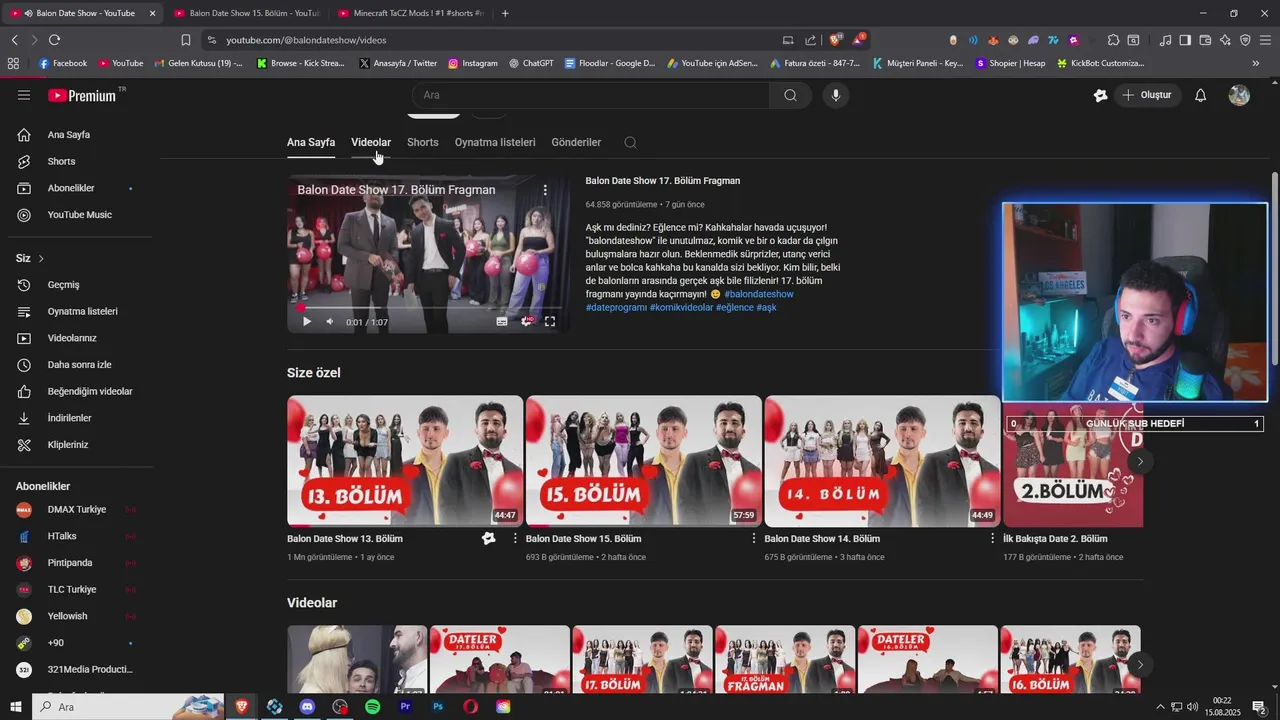The height and width of the screenshot is (720, 1280).
Task: Open new browser tab plus button
Action: point(505,13)
